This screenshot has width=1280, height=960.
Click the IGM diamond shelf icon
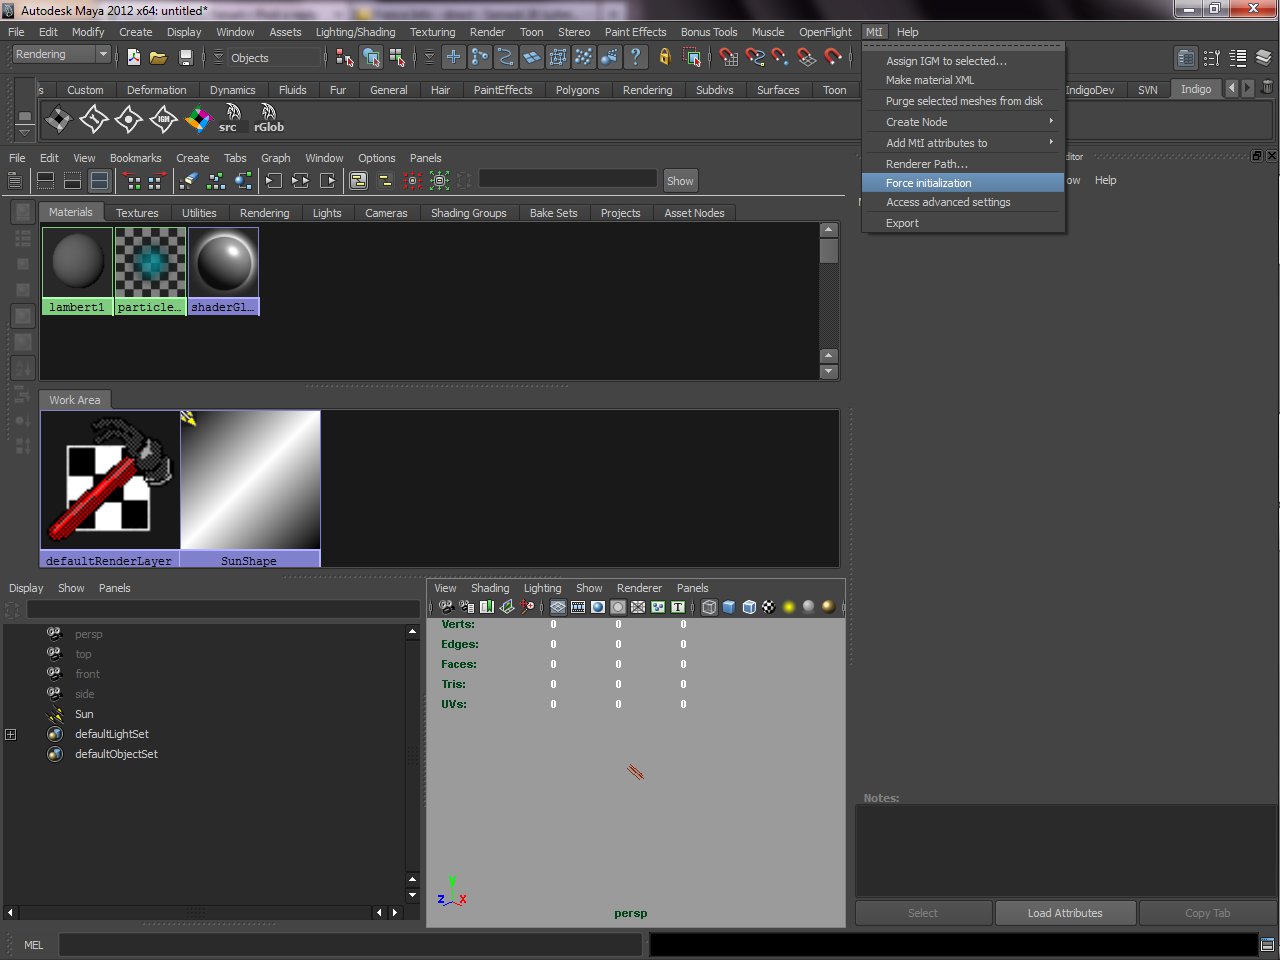click(x=163, y=120)
